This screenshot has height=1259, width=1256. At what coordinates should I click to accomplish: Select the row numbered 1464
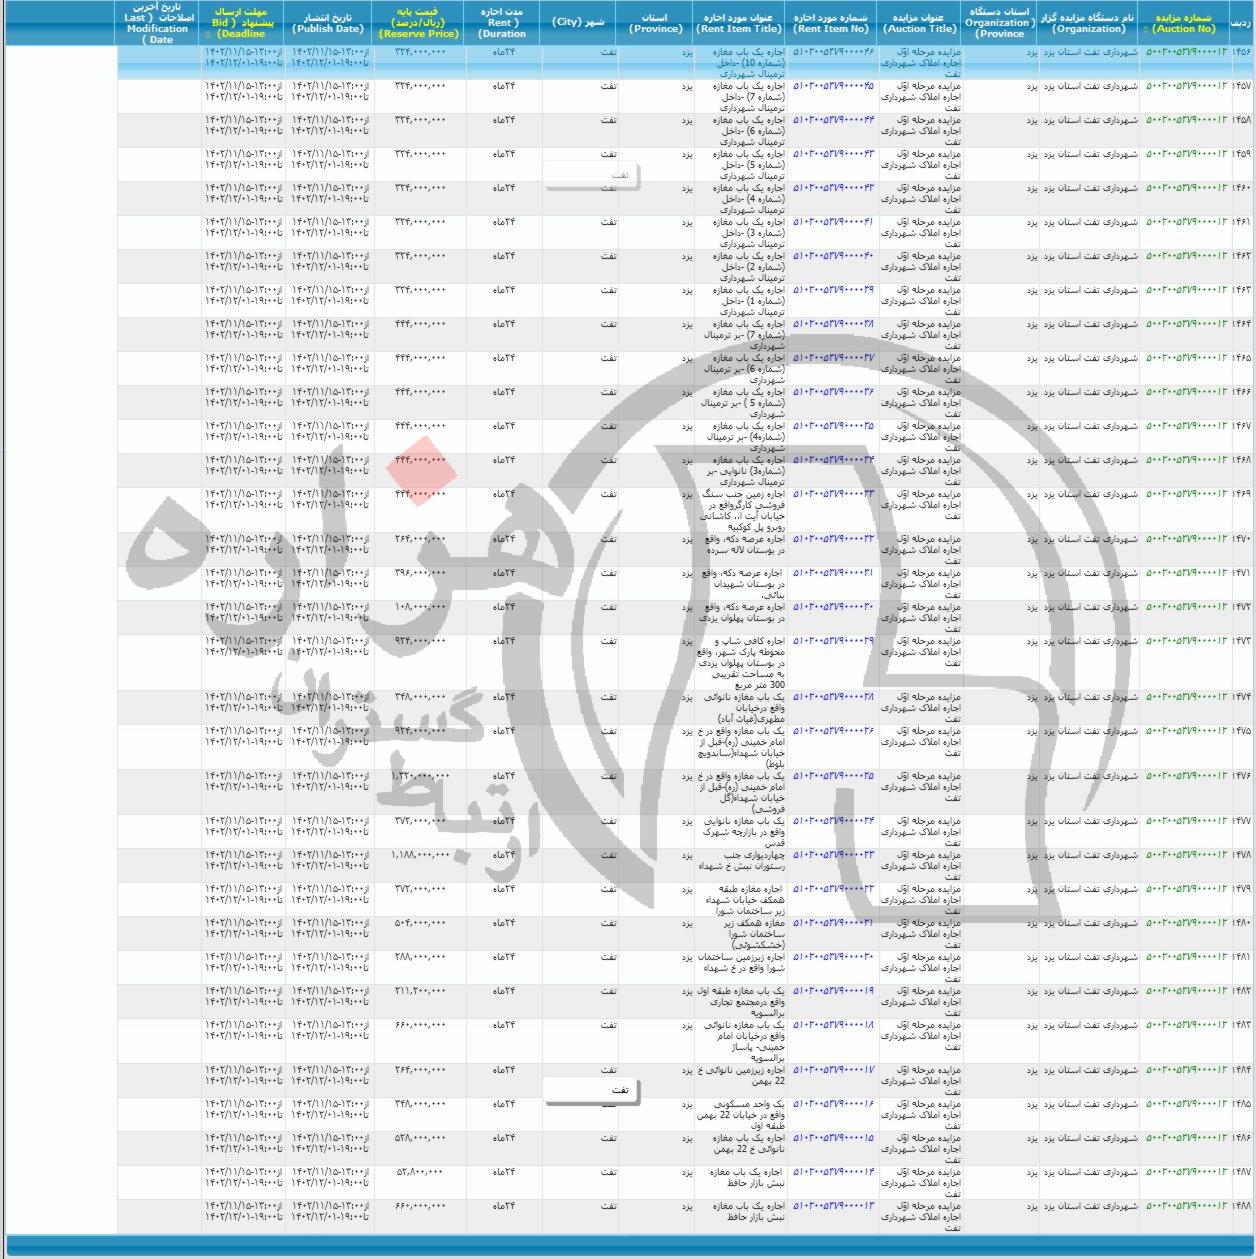tap(1242, 324)
